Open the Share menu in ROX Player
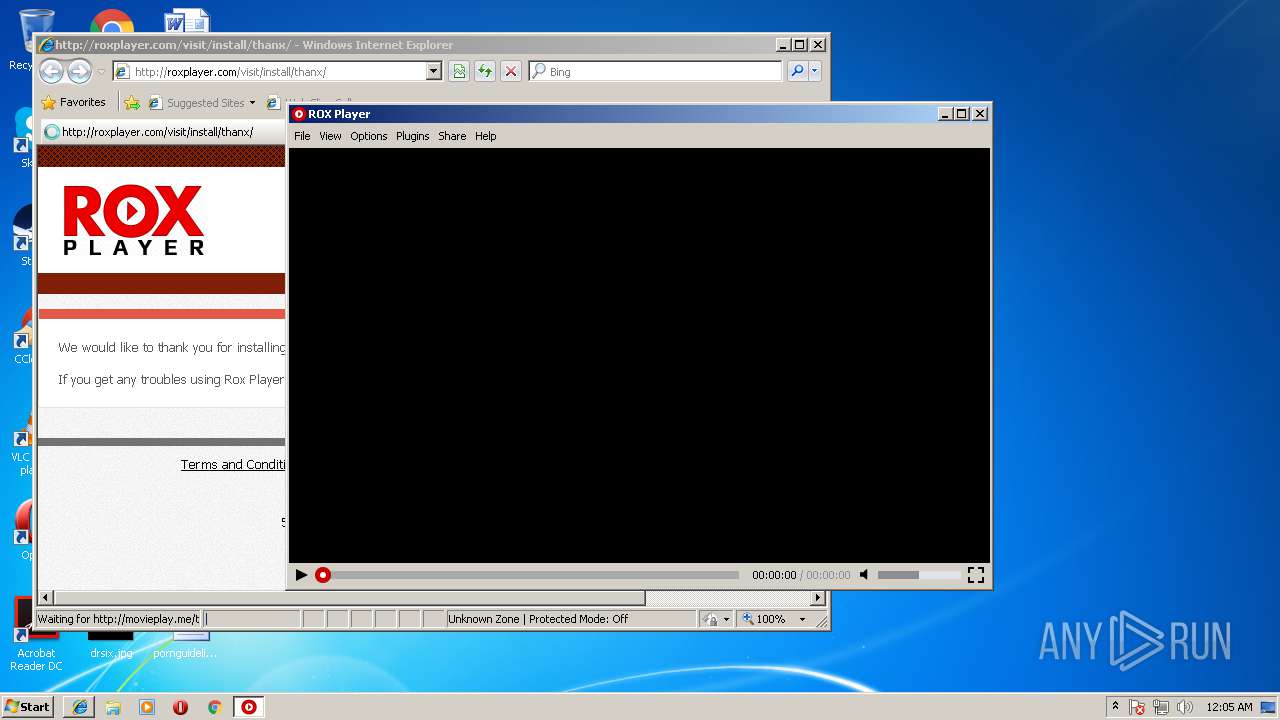The height and width of the screenshot is (720, 1280). 452,136
